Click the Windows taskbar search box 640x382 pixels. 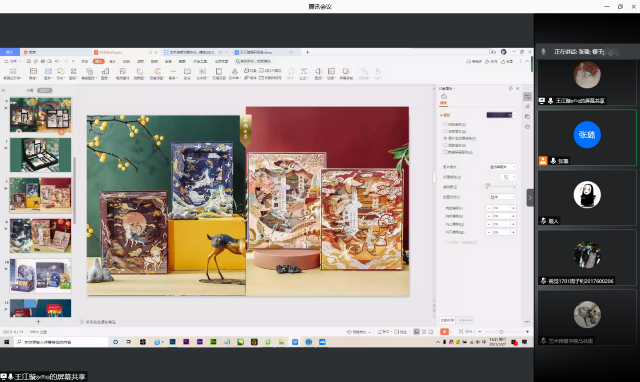pos(60,342)
